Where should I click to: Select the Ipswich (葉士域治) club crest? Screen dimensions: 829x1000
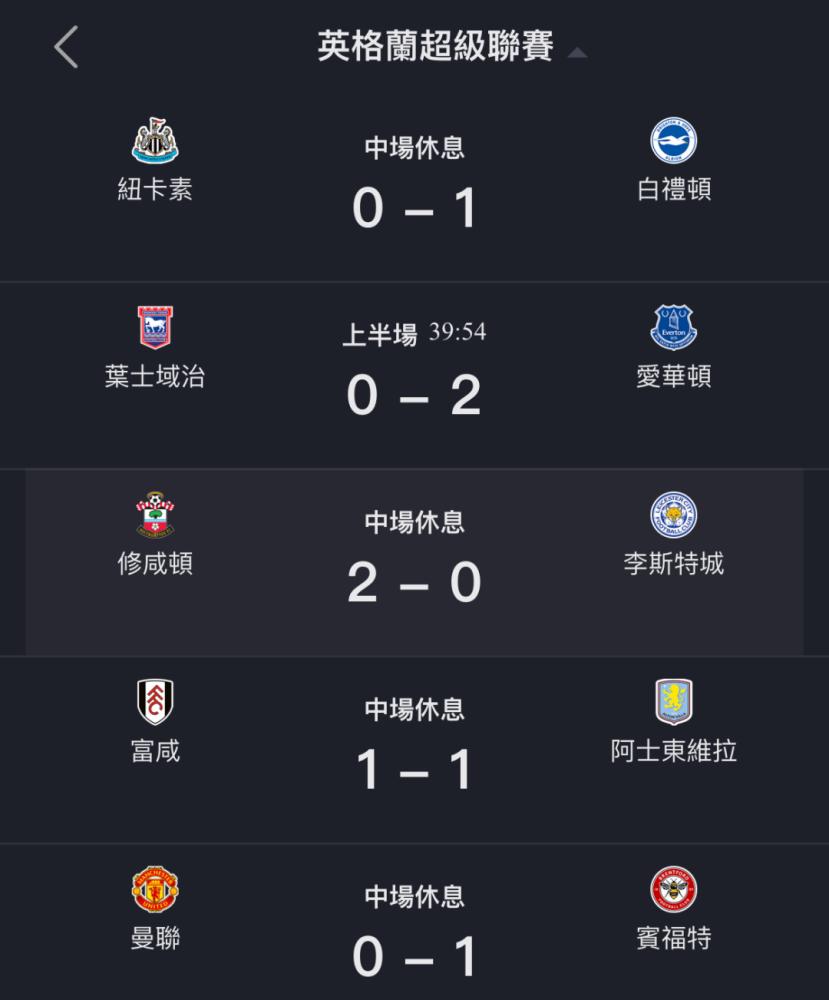point(155,327)
